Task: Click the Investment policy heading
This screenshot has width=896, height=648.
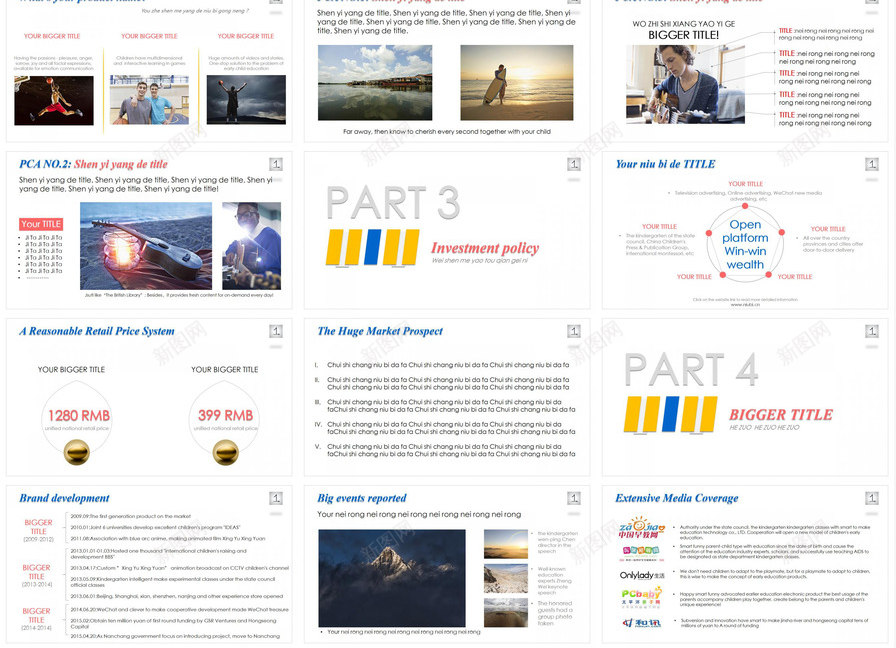Action: point(485,248)
